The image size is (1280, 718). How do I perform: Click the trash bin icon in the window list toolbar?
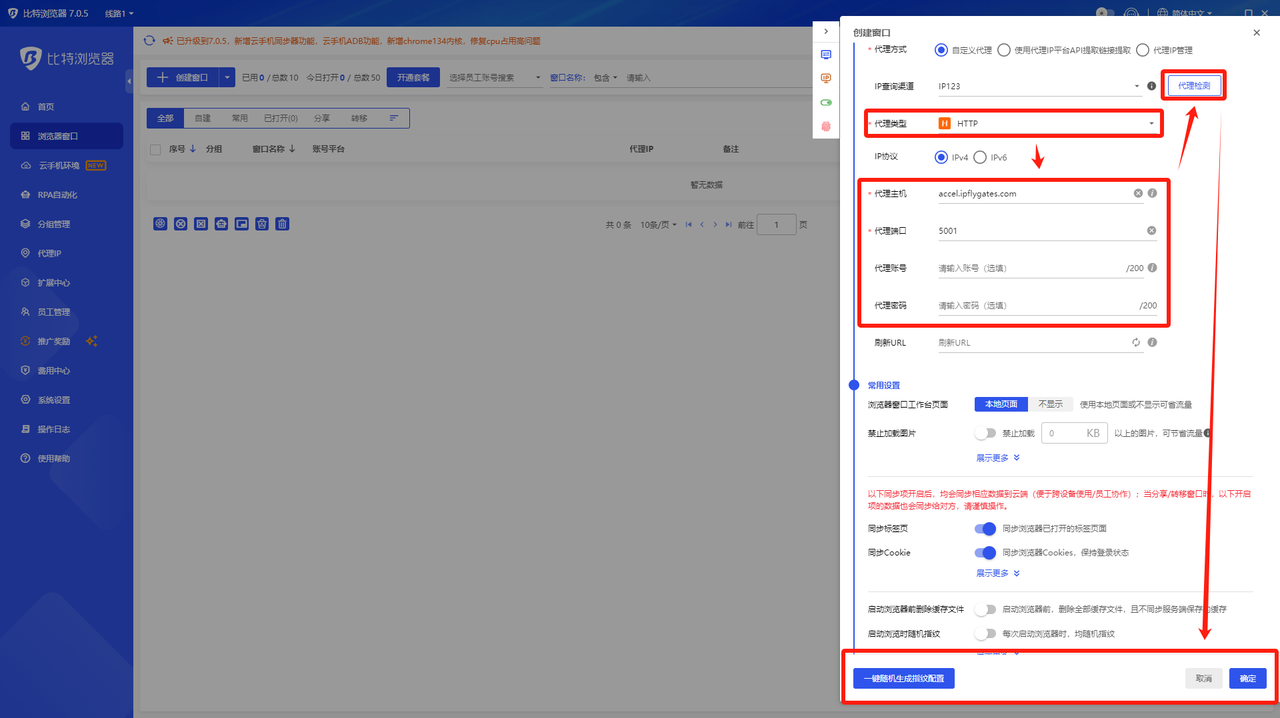[x=282, y=224]
